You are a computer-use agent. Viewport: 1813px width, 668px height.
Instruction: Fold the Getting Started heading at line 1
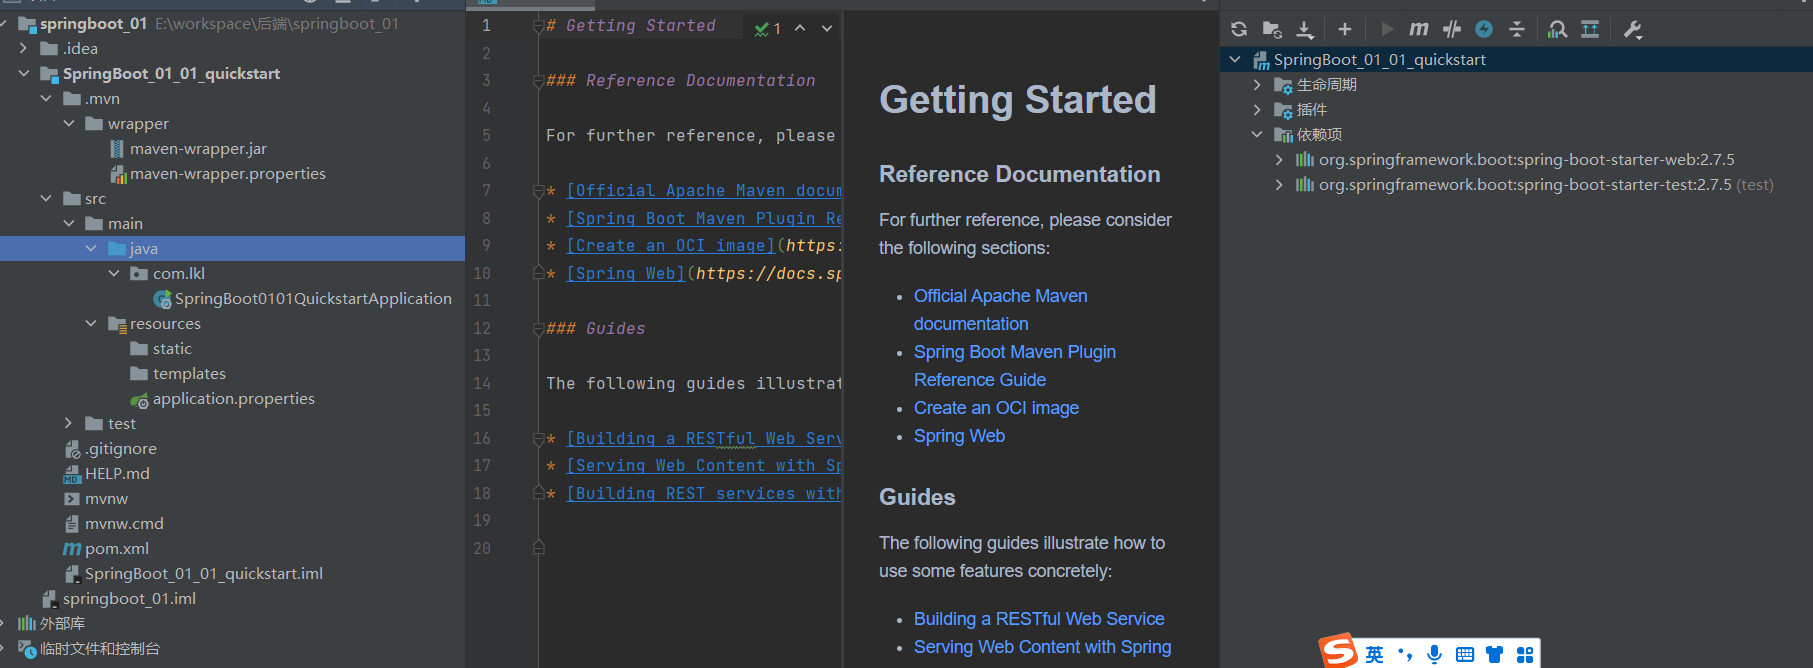538,26
